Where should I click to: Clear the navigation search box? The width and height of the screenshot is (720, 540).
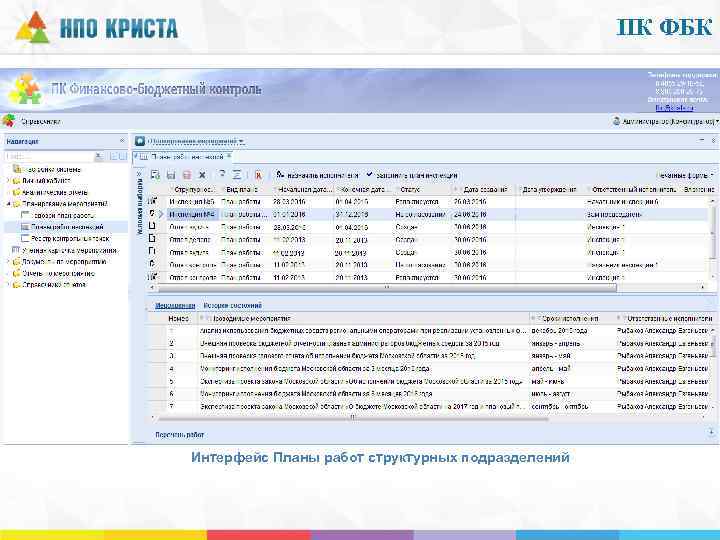[99, 157]
